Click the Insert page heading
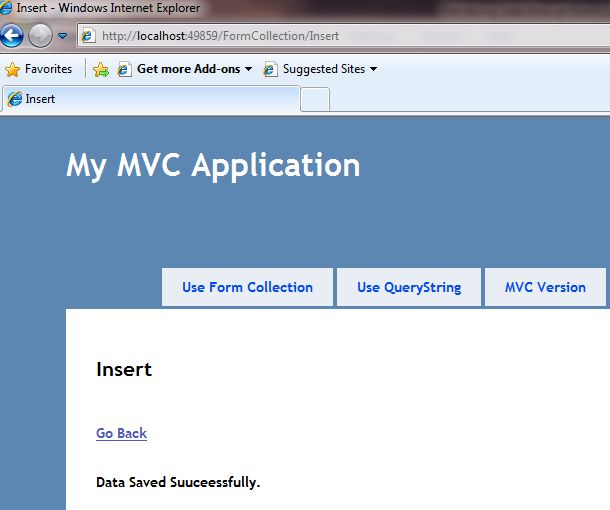 124,369
